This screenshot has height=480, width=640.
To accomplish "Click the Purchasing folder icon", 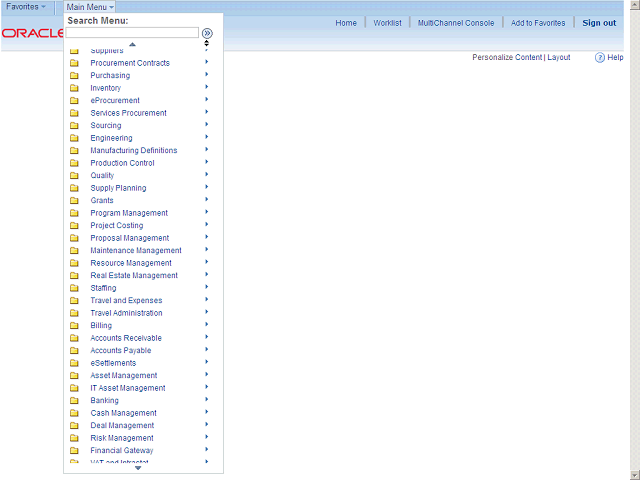I will [74, 76].
